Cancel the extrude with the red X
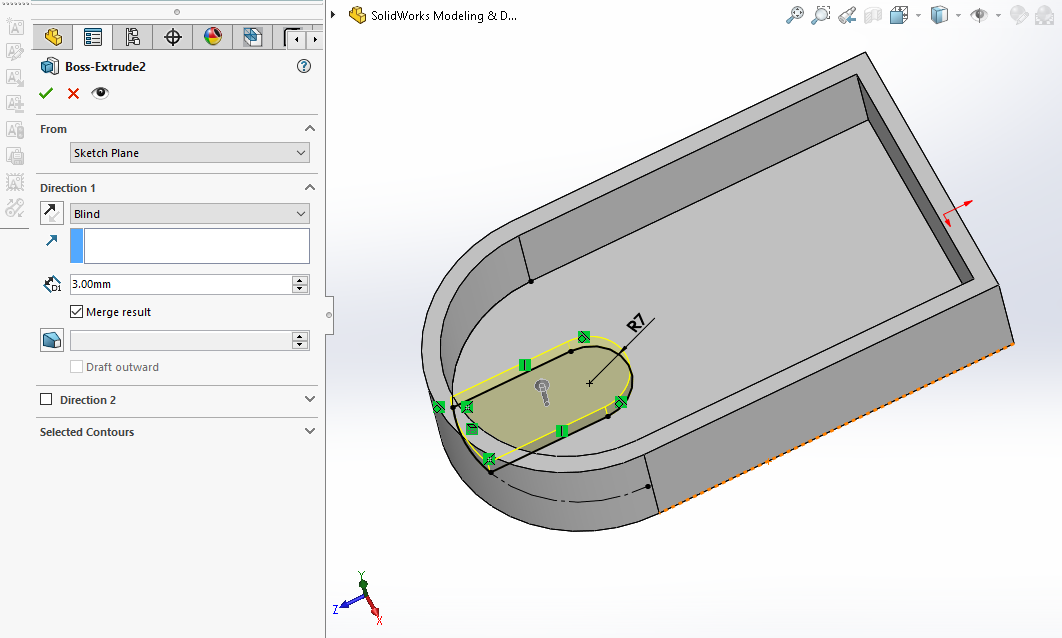The width and height of the screenshot is (1062, 638). (73, 93)
